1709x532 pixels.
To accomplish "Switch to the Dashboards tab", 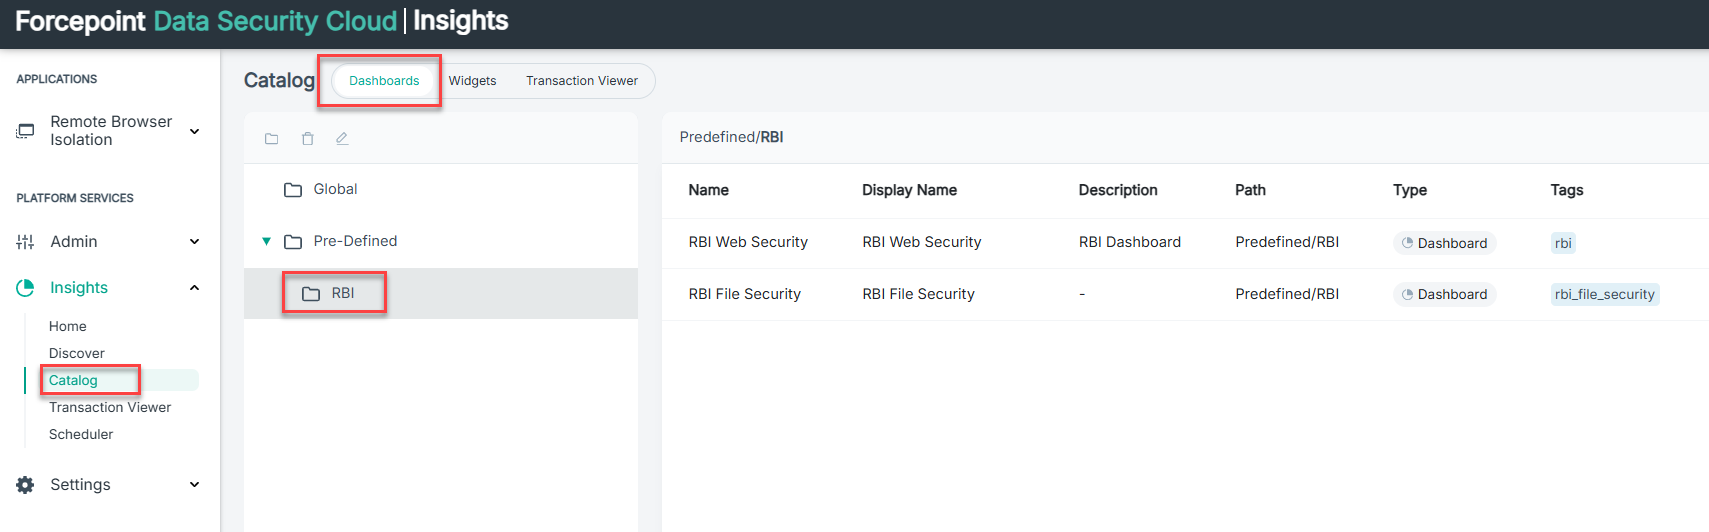I will pyautogui.click(x=384, y=81).
